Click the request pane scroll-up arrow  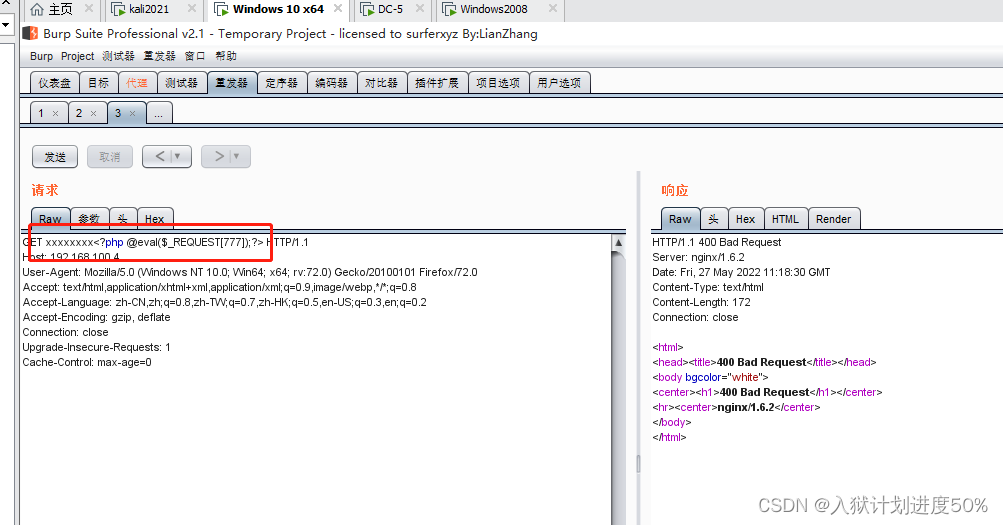tap(619, 243)
